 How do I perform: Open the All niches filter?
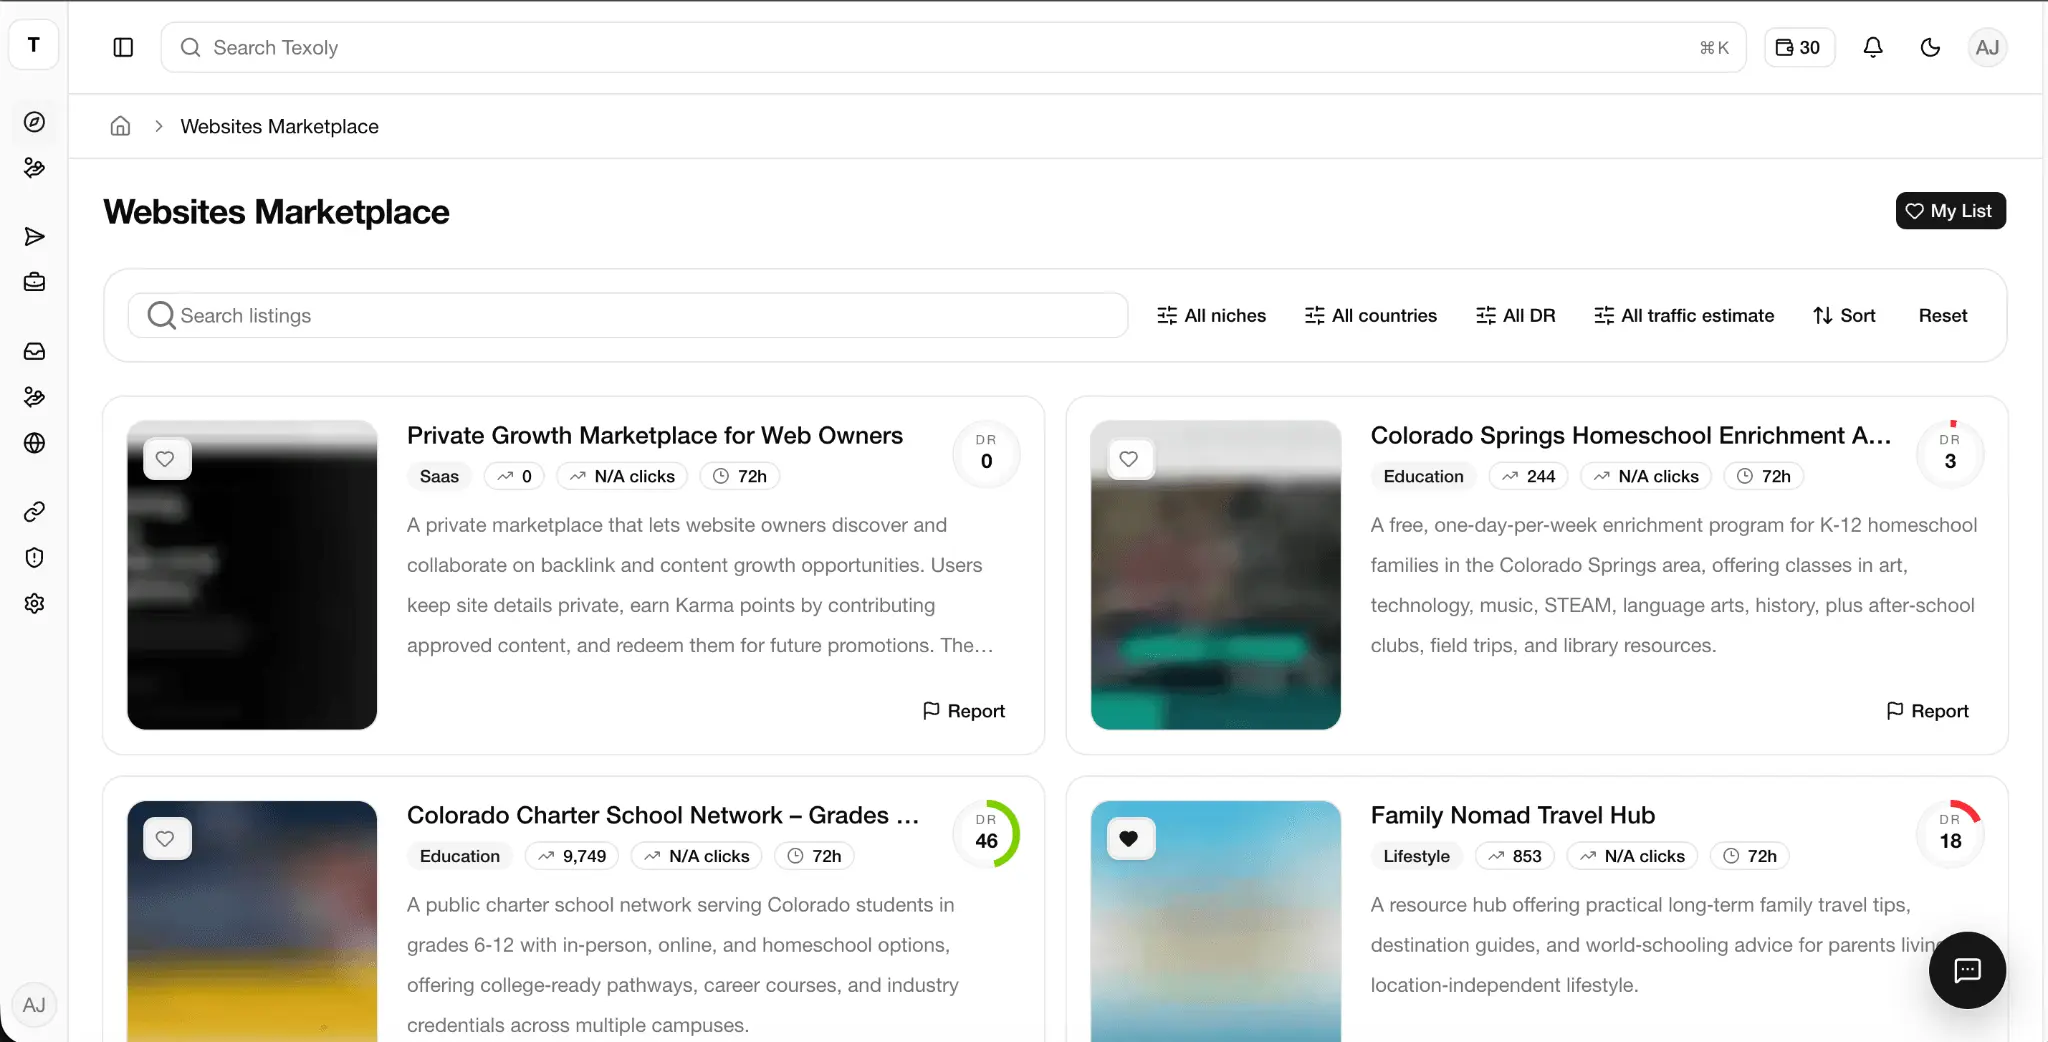[1211, 315]
